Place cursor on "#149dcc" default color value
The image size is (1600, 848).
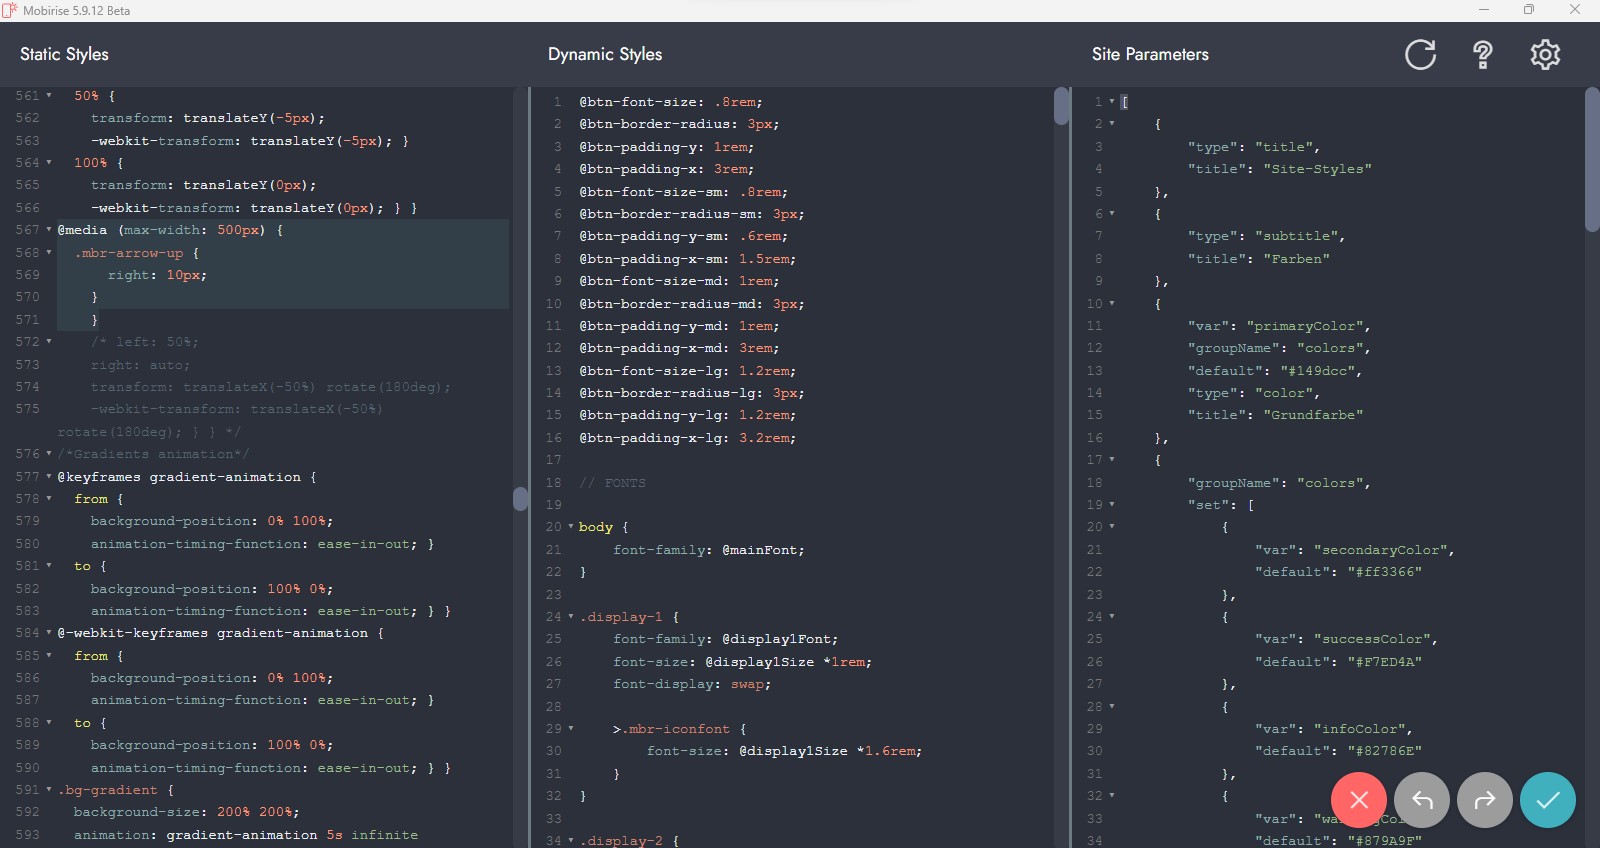coord(1317,371)
